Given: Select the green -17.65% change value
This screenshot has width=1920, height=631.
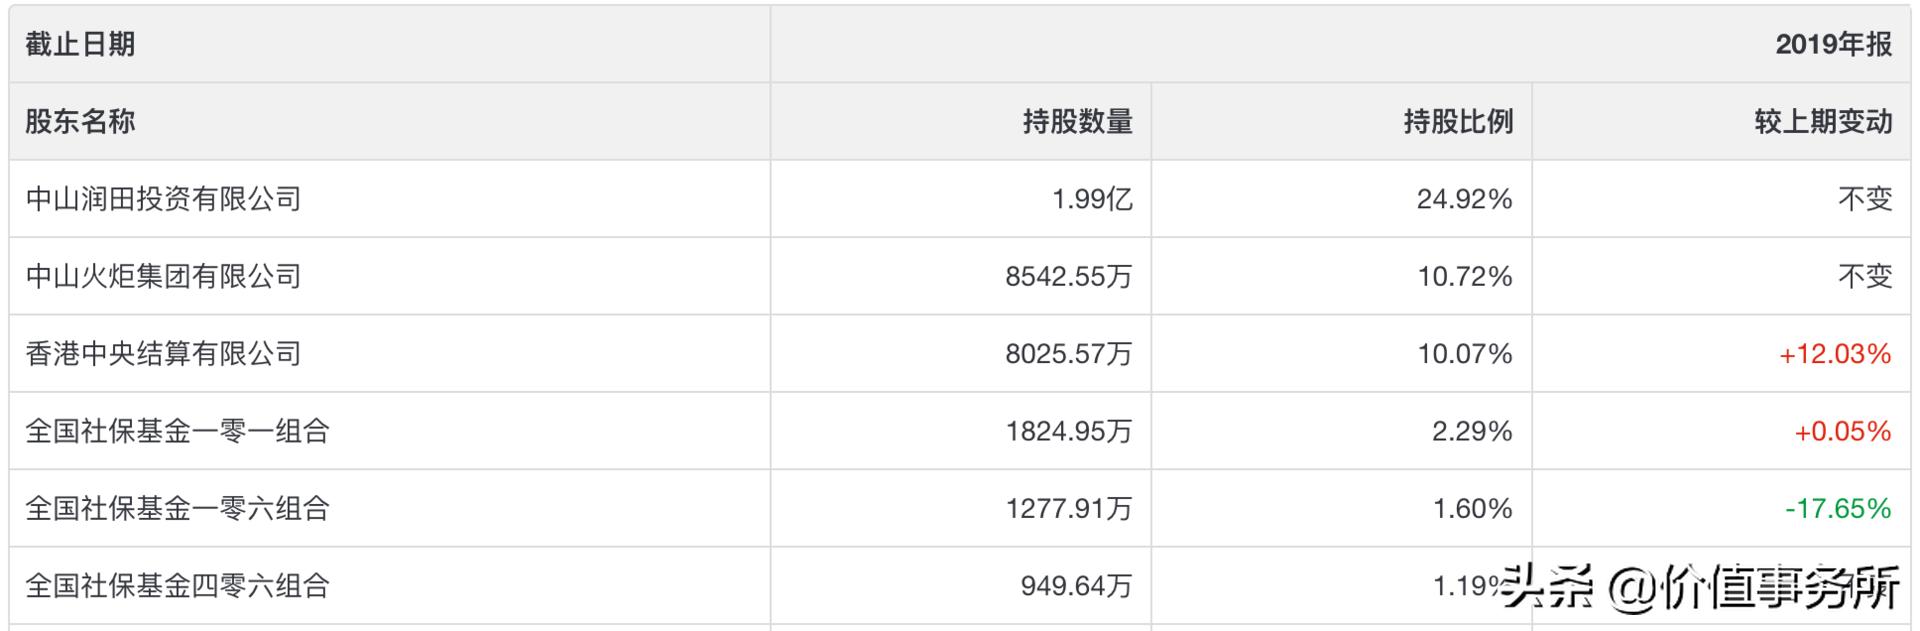Looking at the screenshot, I should 1838,508.
